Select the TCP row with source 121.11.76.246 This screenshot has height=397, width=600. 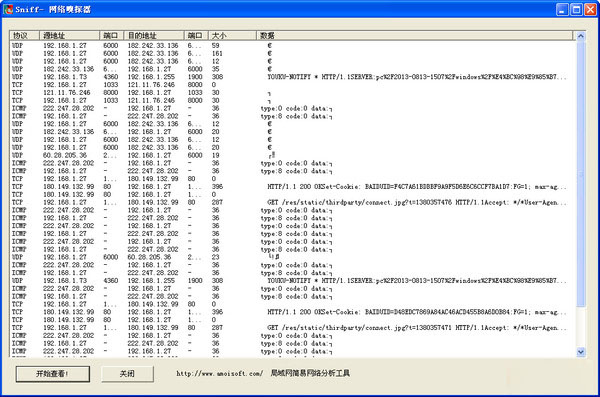293,93
